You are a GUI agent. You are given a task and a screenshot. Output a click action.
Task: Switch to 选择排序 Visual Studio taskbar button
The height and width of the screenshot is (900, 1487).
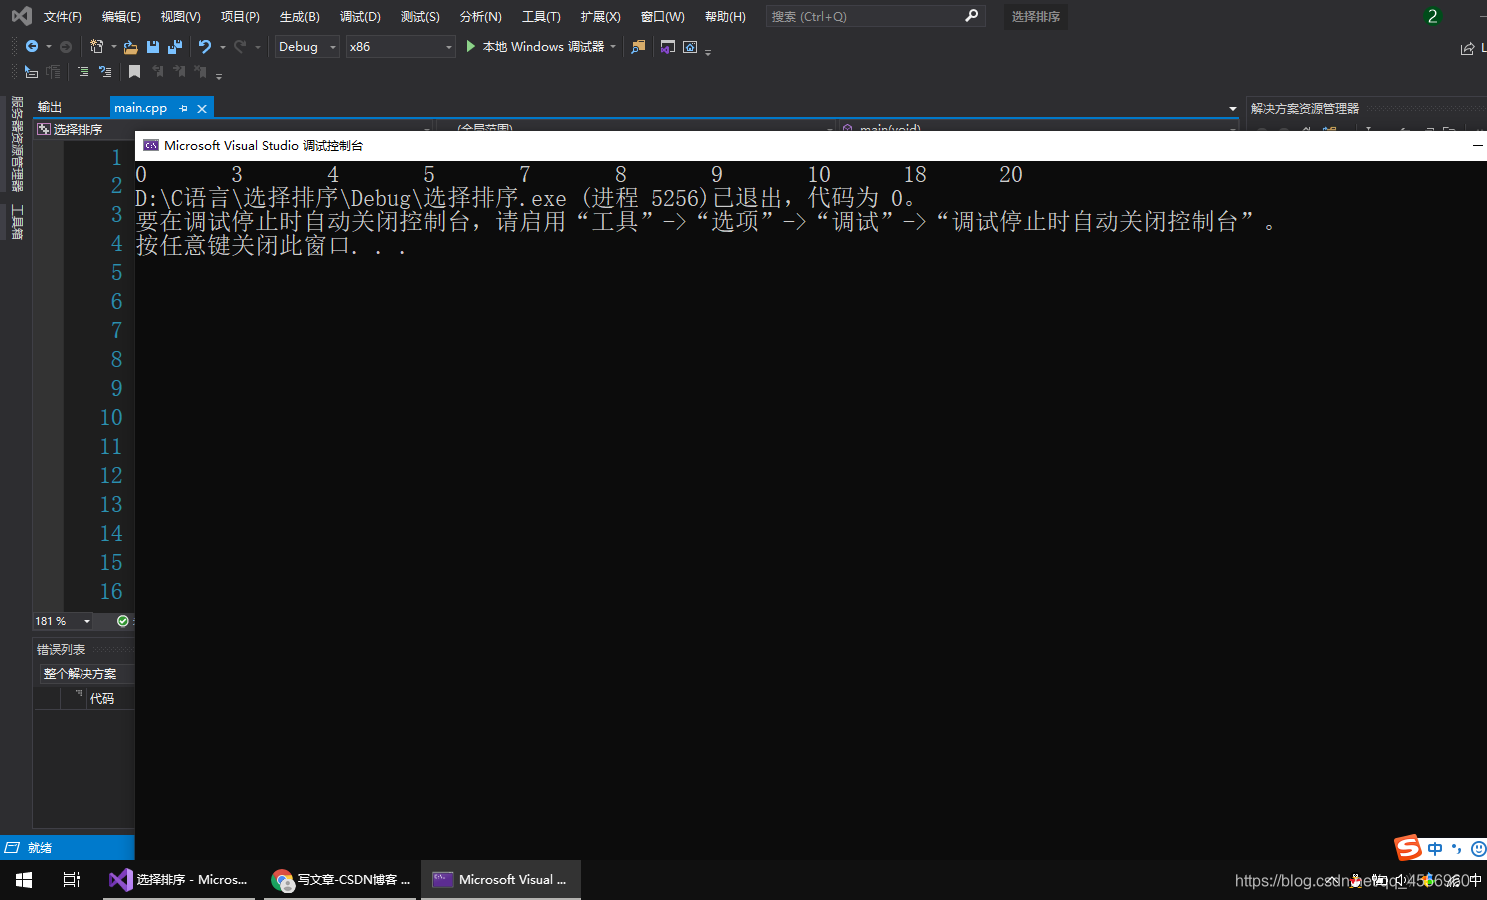180,880
